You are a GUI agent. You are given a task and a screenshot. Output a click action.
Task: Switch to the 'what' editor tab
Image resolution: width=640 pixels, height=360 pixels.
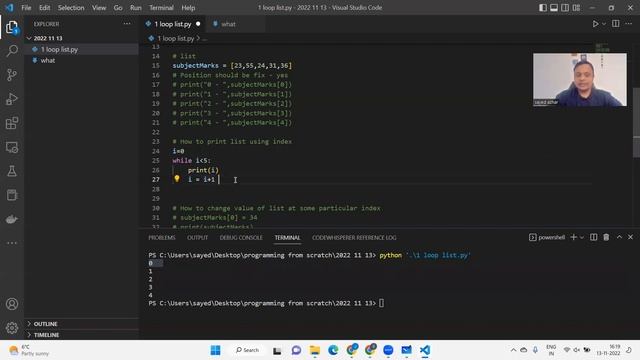click(x=228, y=24)
